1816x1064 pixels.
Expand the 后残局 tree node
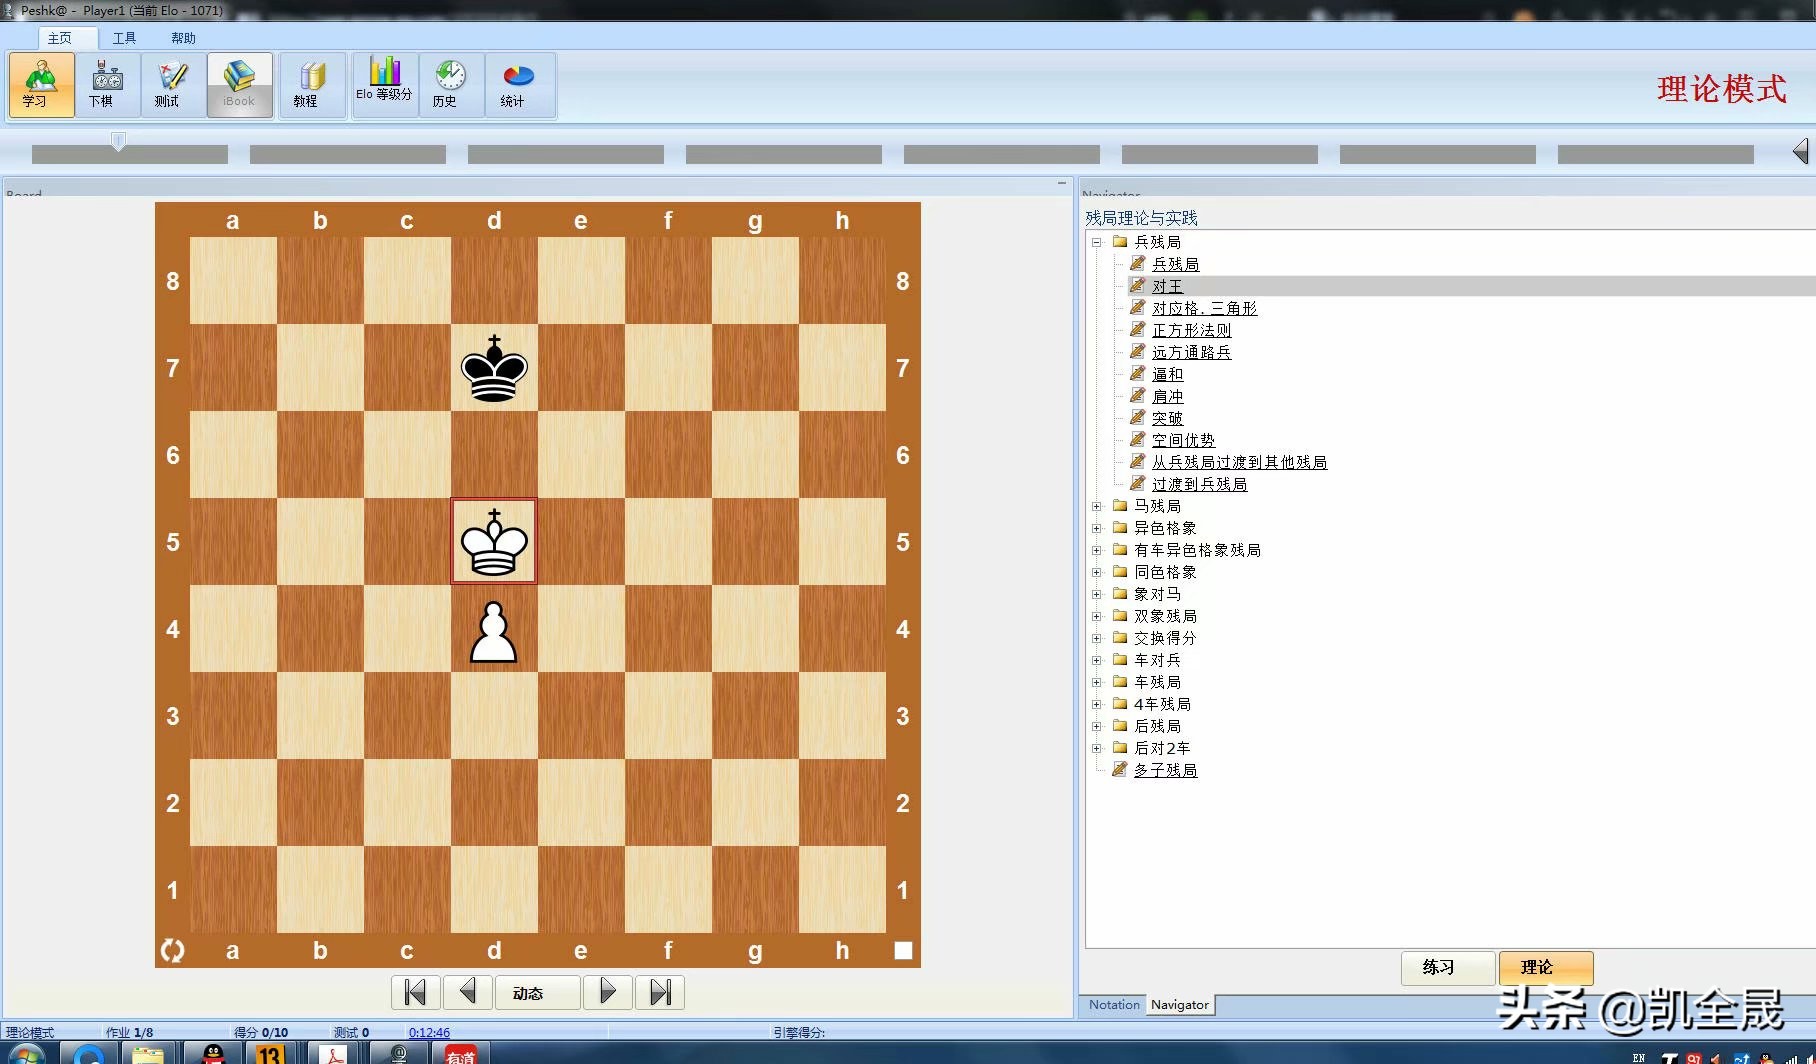pos(1096,726)
